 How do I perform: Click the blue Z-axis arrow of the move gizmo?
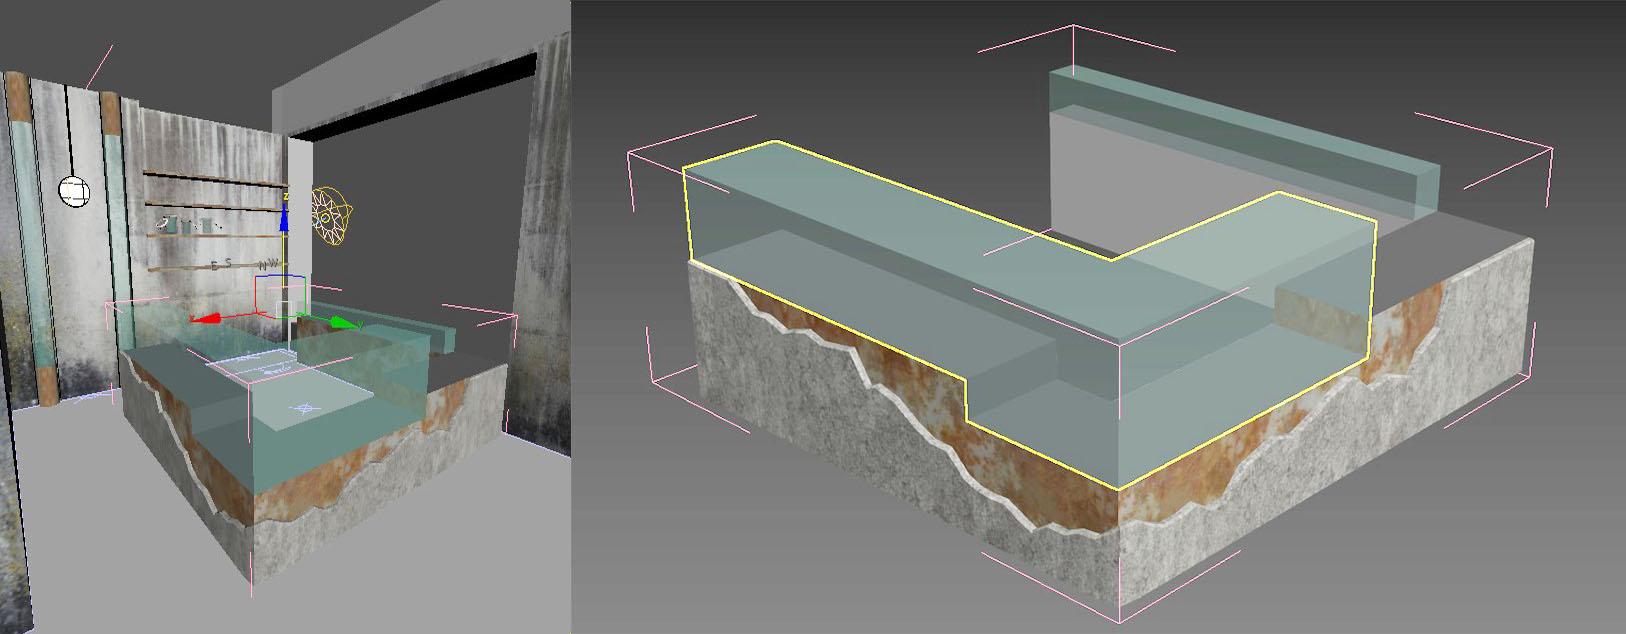tap(285, 218)
